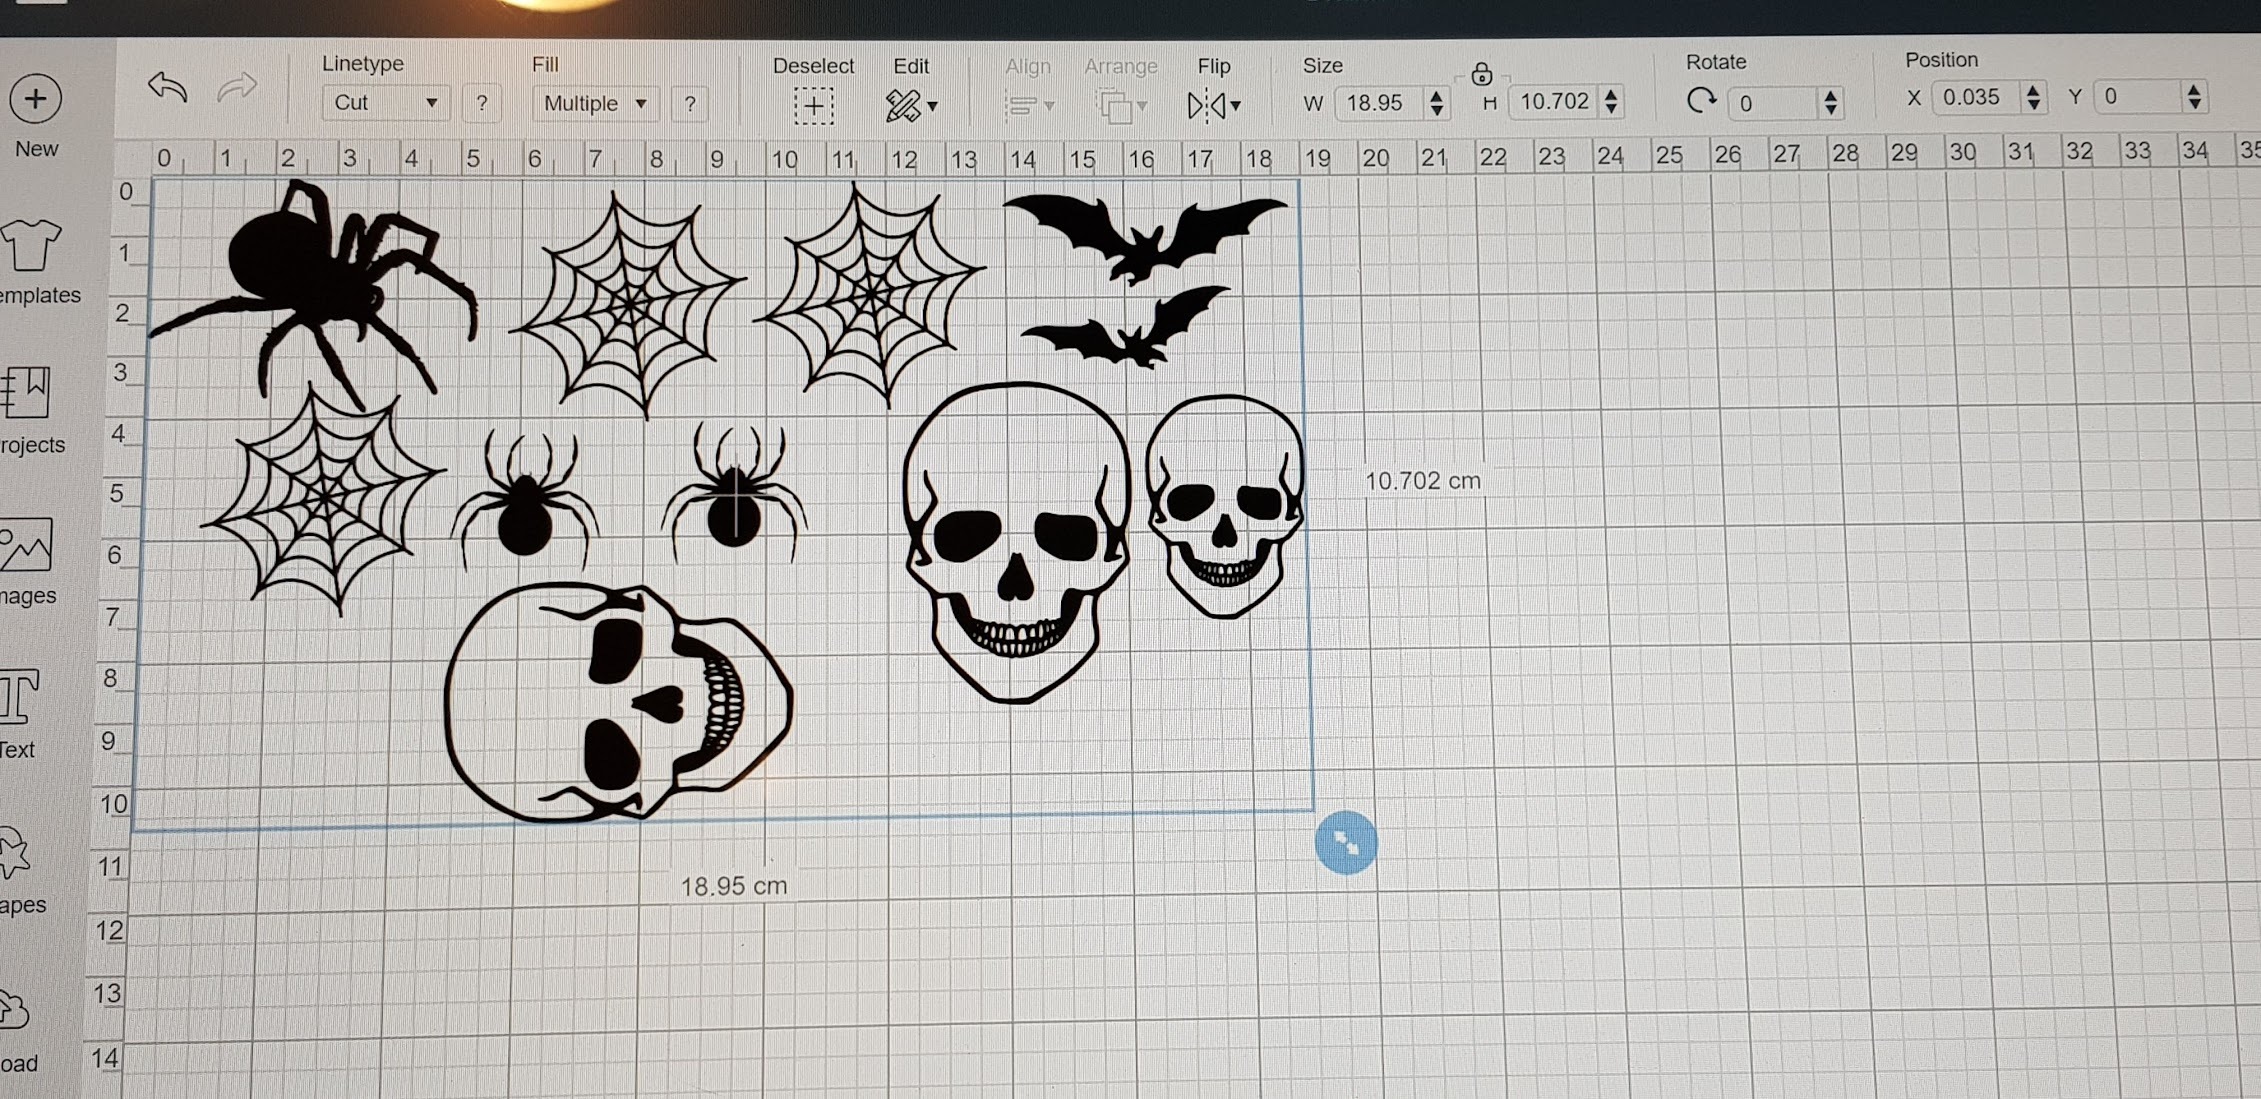Viewport: 2261px width, 1099px height.
Task: Toggle the size aspect ratio lock
Action: point(1482,73)
